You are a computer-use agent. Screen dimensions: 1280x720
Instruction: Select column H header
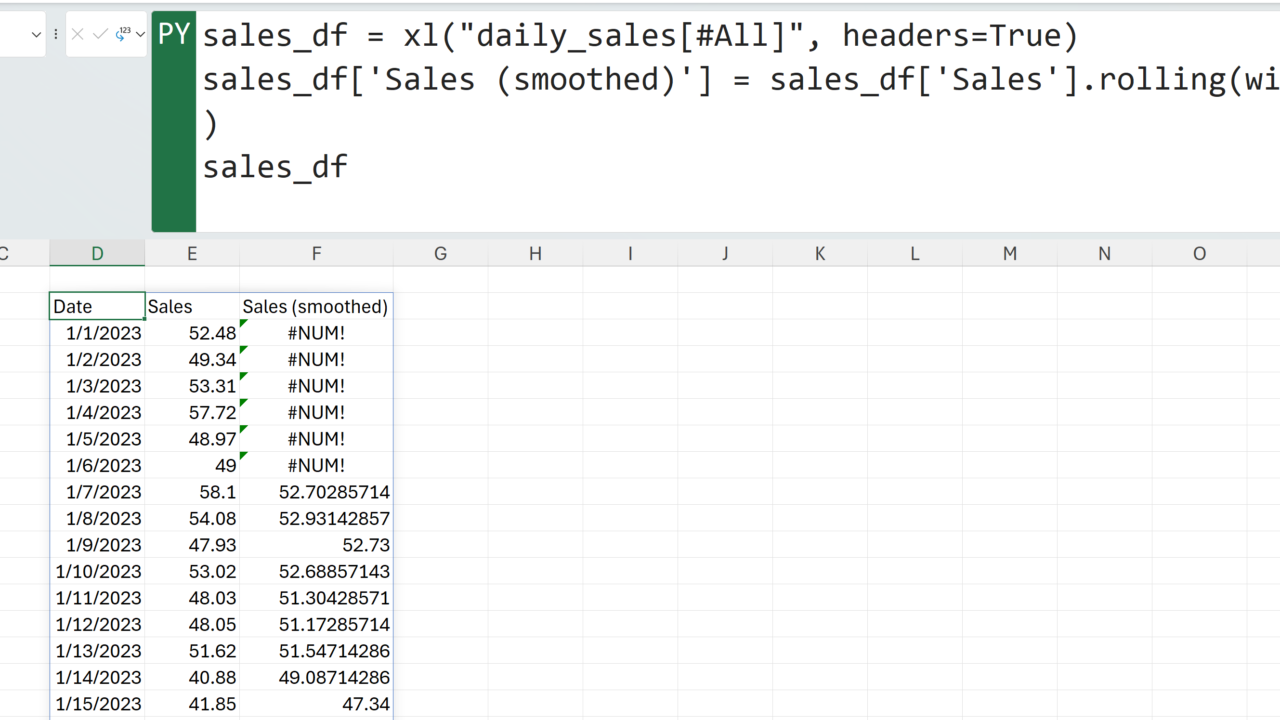coord(535,254)
